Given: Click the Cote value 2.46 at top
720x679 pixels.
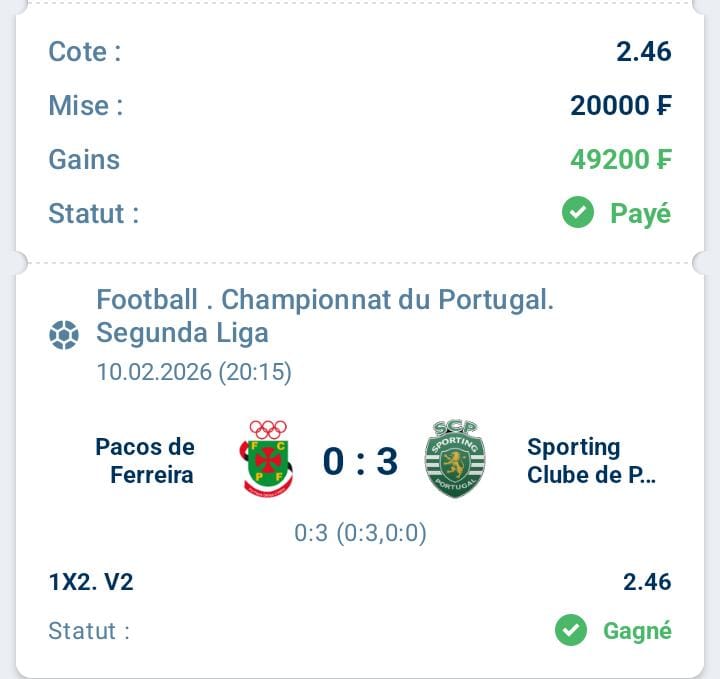Looking at the screenshot, I should pyautogui.click(x=644, y=52).
